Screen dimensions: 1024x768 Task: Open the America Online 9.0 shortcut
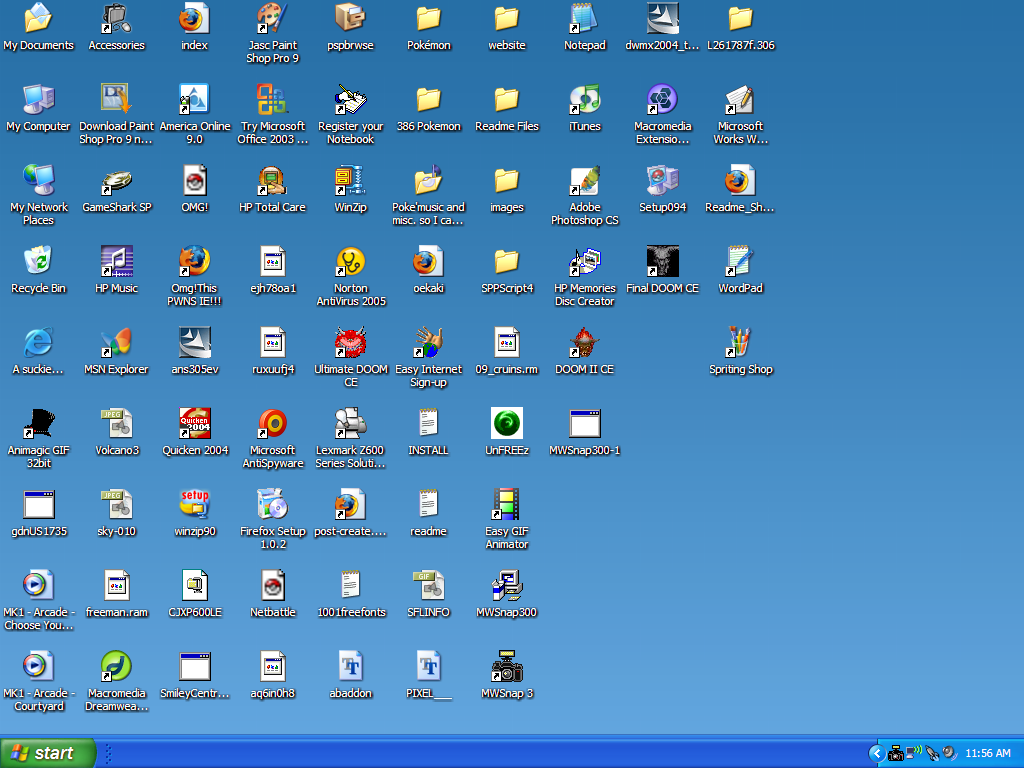coord(195,99)
